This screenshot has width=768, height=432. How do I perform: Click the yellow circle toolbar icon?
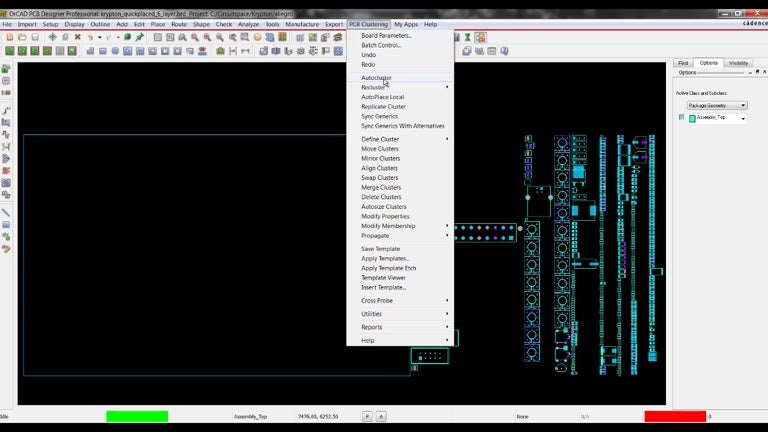(257, 37)
